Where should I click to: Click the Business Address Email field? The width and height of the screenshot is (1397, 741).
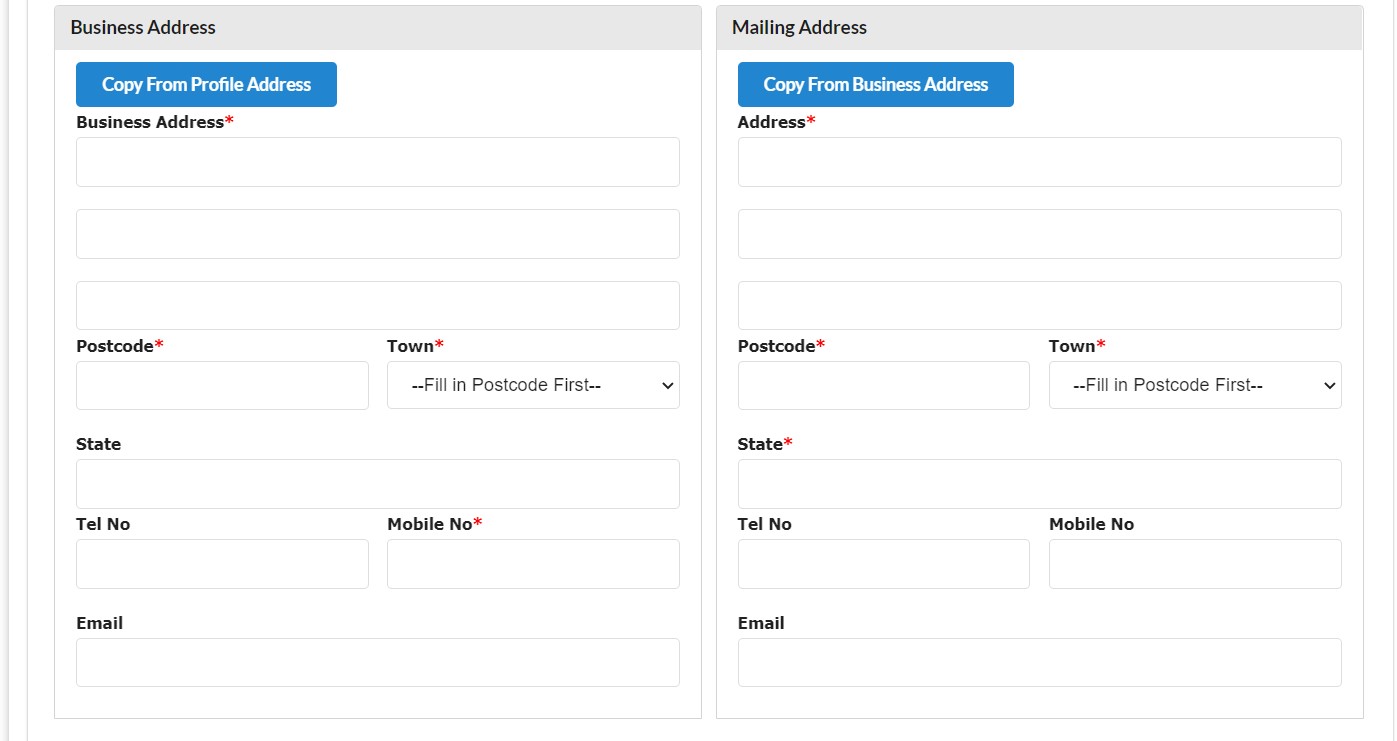(x=377, y=662)
